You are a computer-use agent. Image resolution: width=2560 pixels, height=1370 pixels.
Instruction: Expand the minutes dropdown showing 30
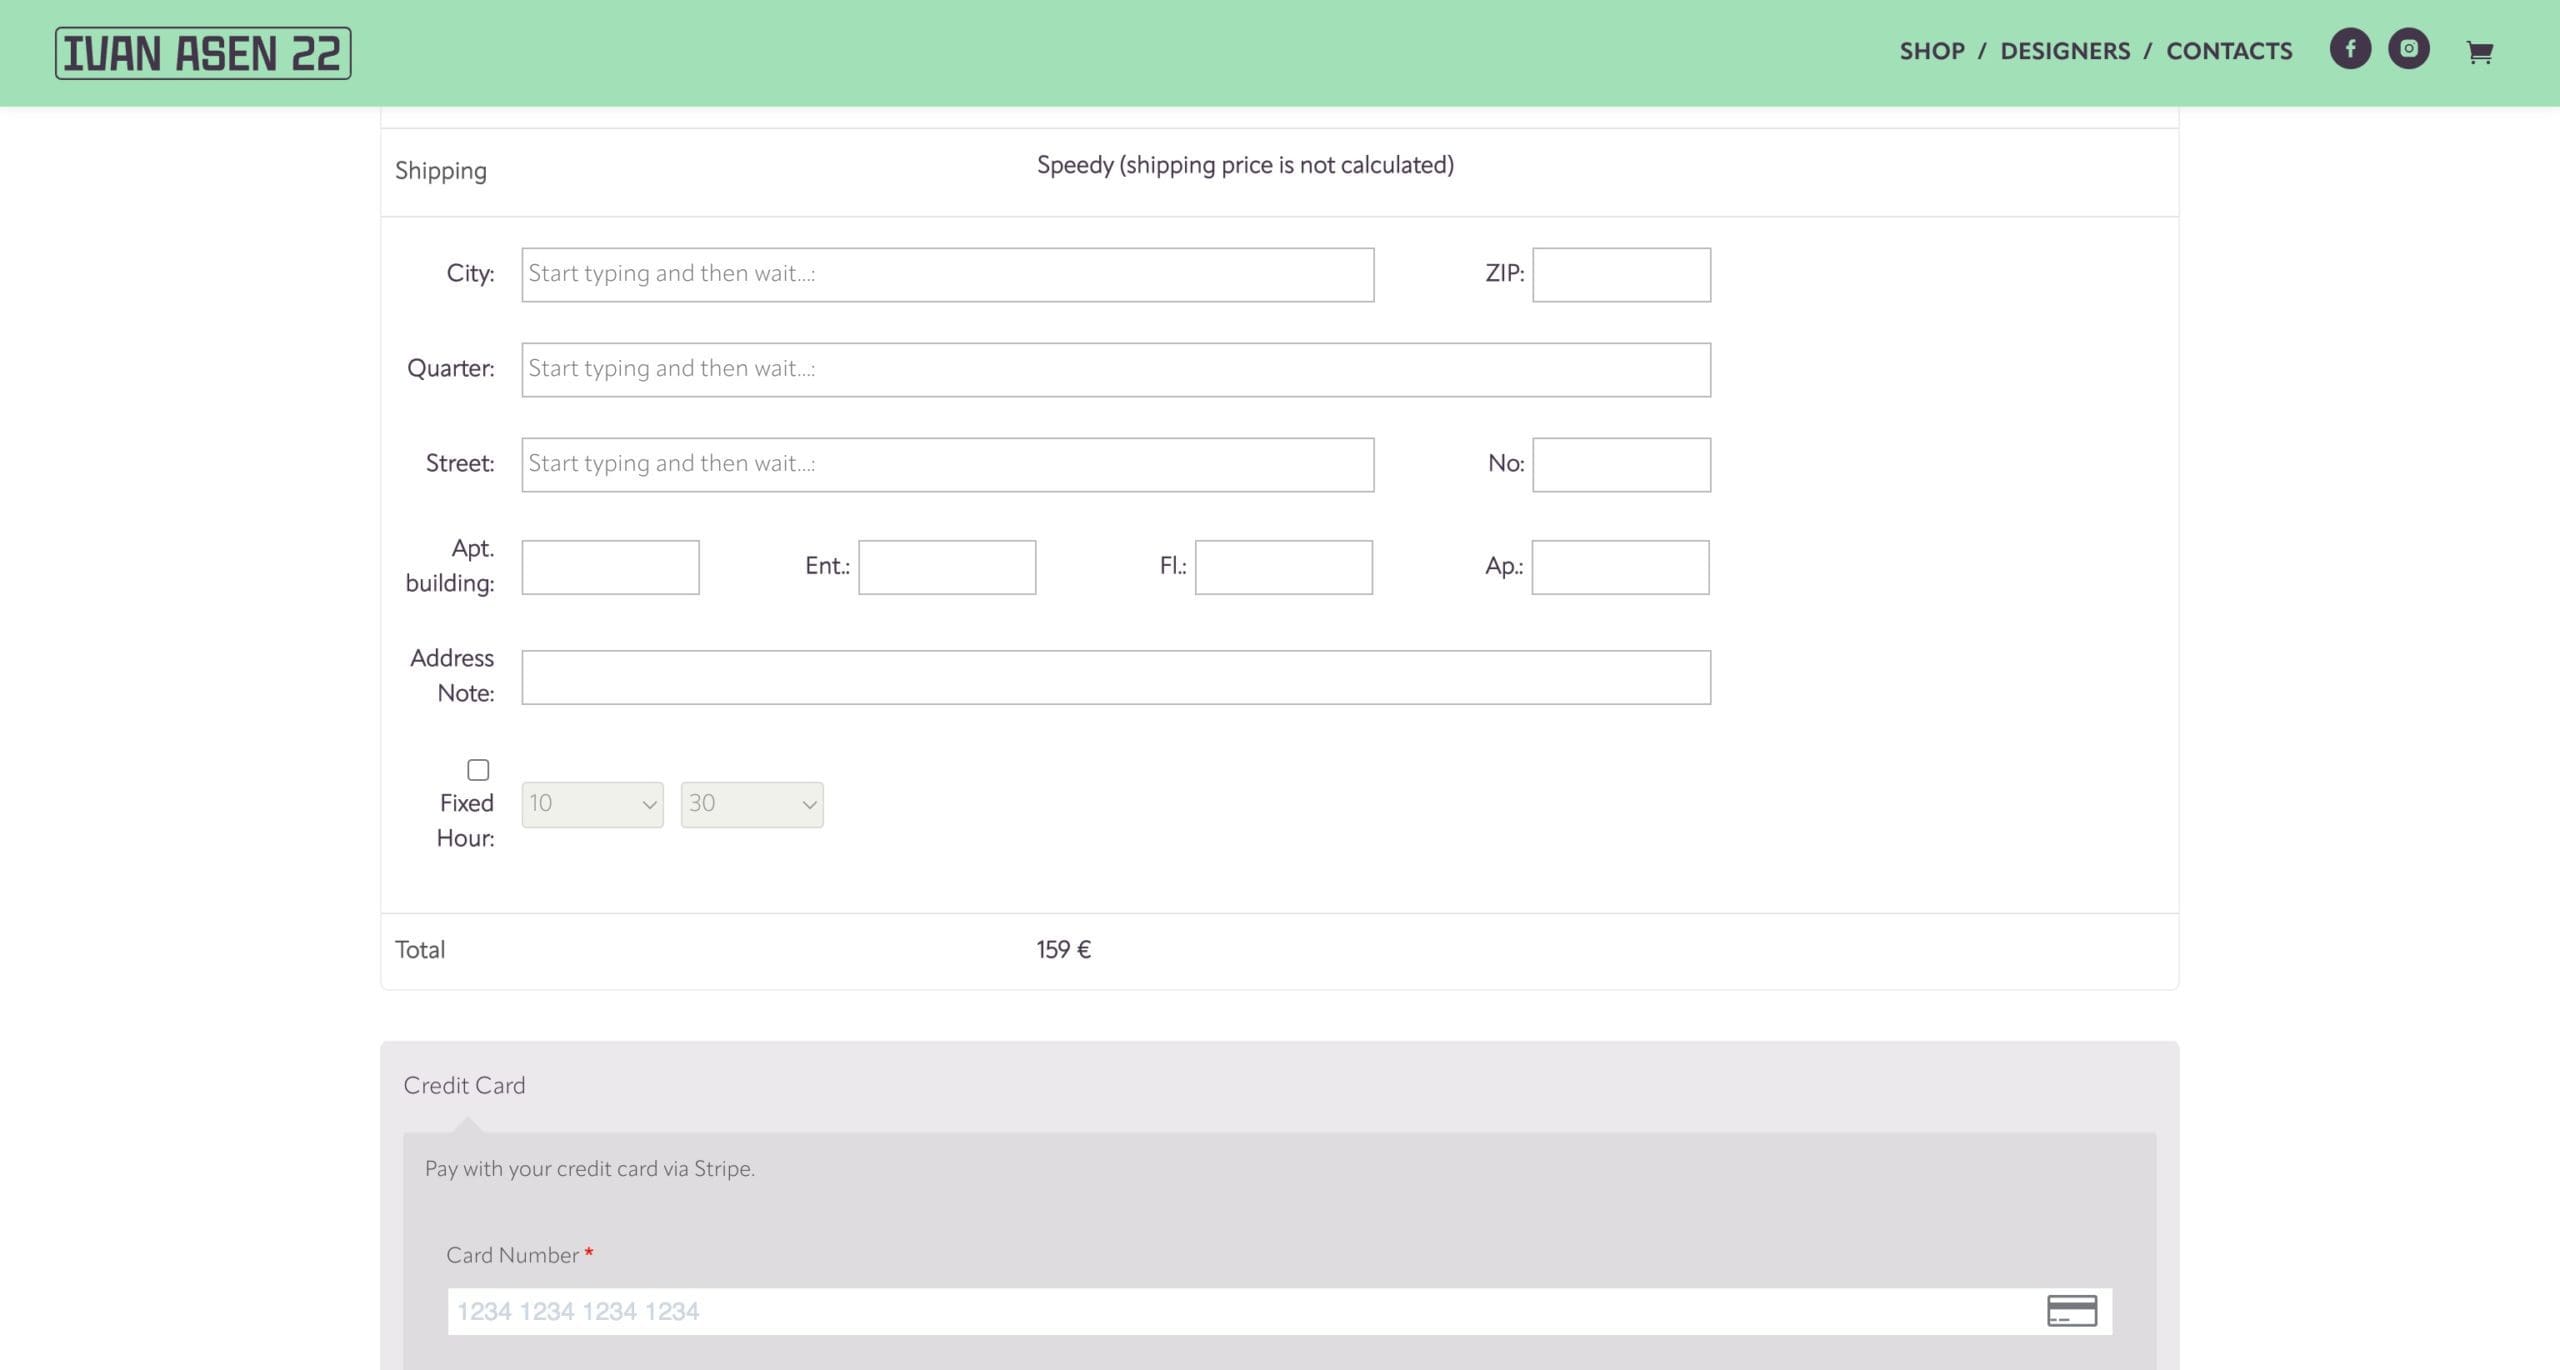[752, 804]
